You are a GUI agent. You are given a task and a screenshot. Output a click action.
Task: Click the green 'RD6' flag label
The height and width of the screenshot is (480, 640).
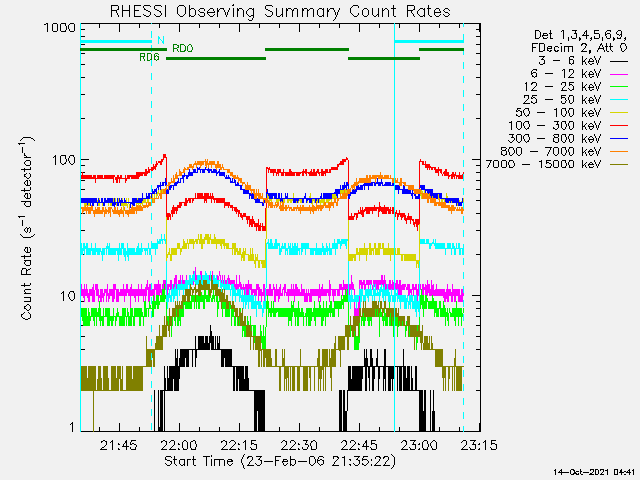point(149,57)
